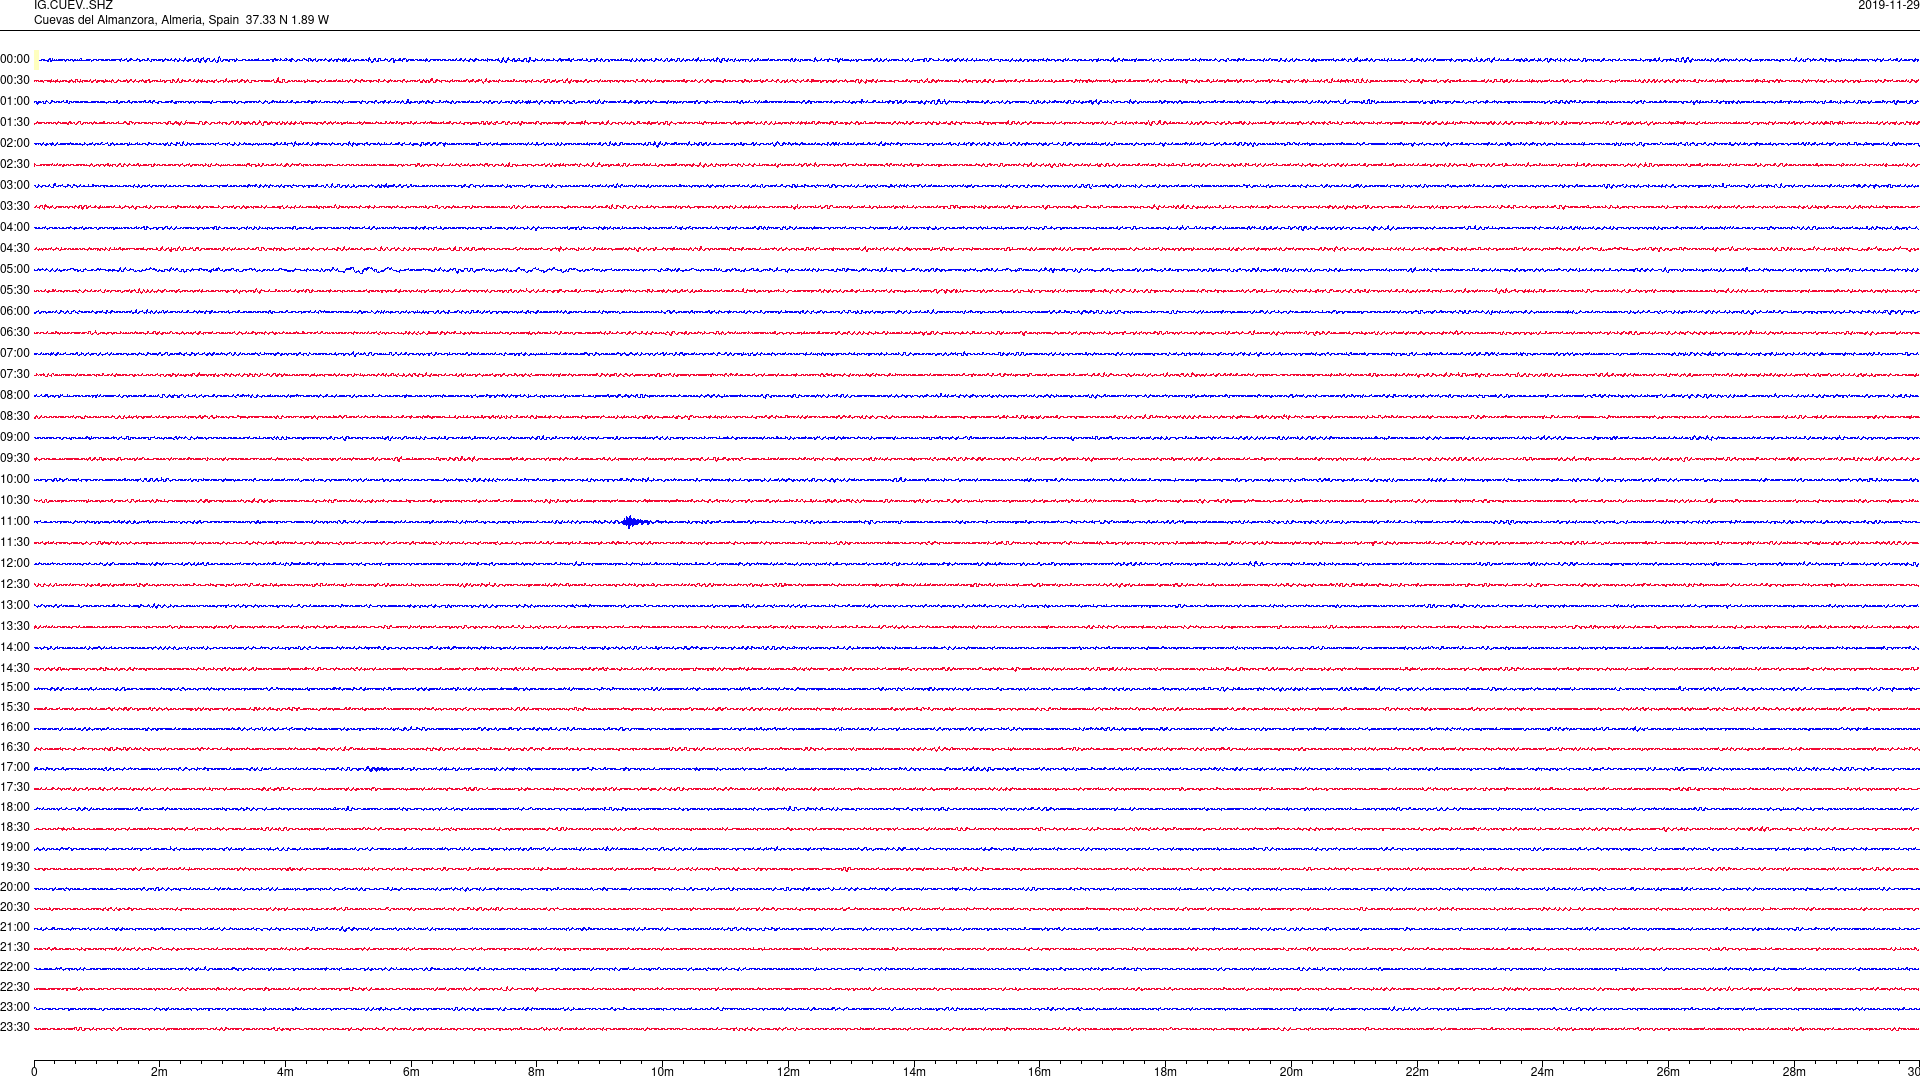This screenshot has width=1920, height=1080.
Task: Click the 22m tick label on time axis
Action: [x=1417, y=1072]
